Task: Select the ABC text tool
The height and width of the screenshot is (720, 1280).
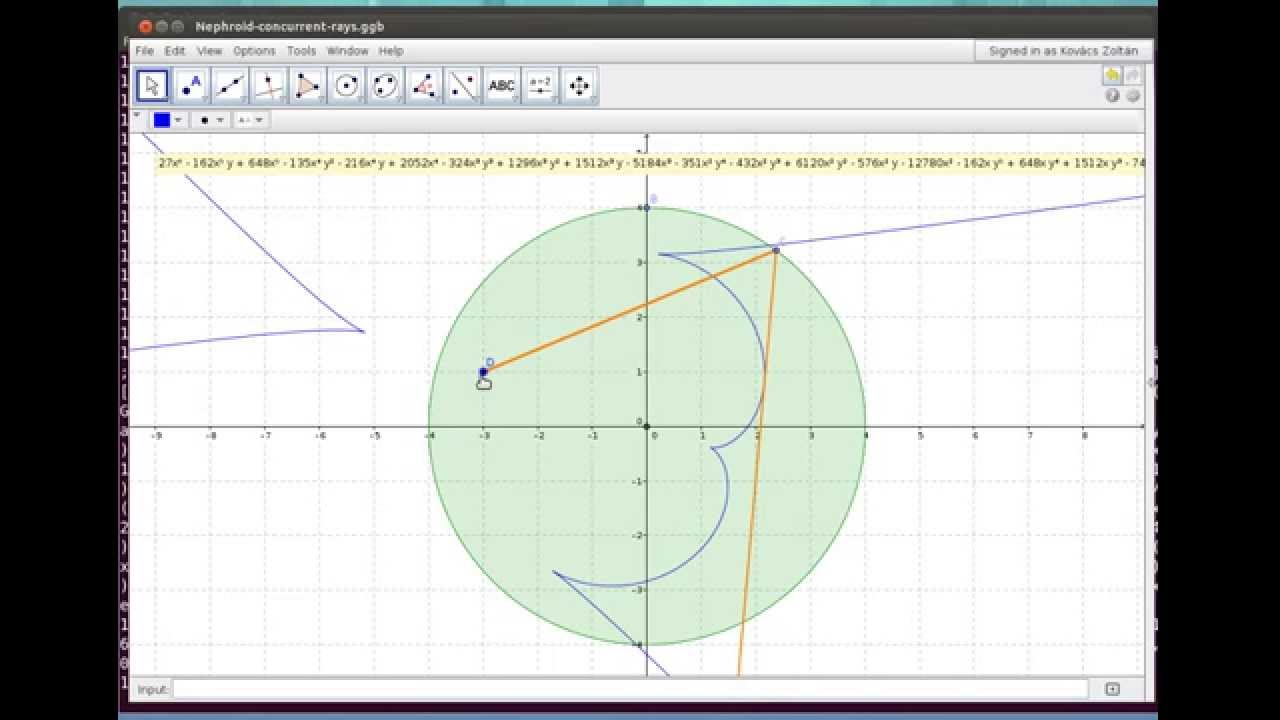Action: pos(502,86)
